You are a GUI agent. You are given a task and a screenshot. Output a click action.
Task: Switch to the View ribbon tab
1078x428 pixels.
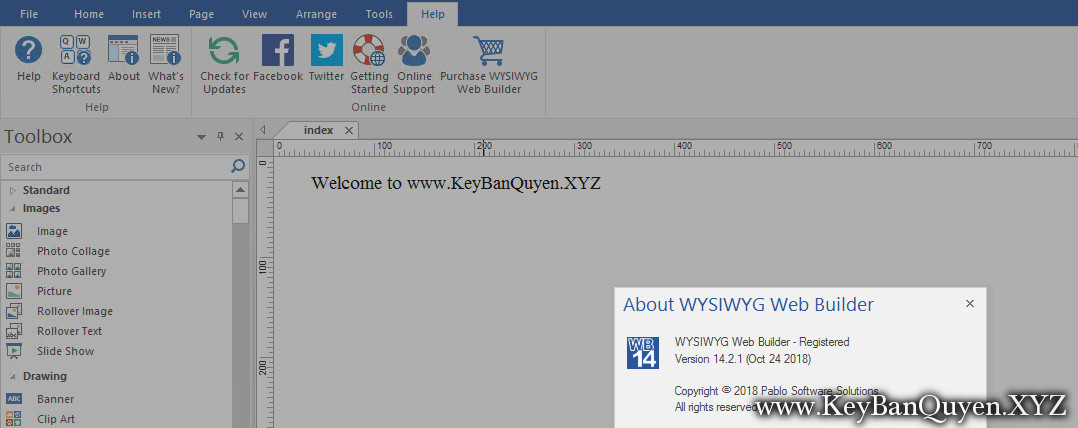pyautogui.click(x=254, y=14)
